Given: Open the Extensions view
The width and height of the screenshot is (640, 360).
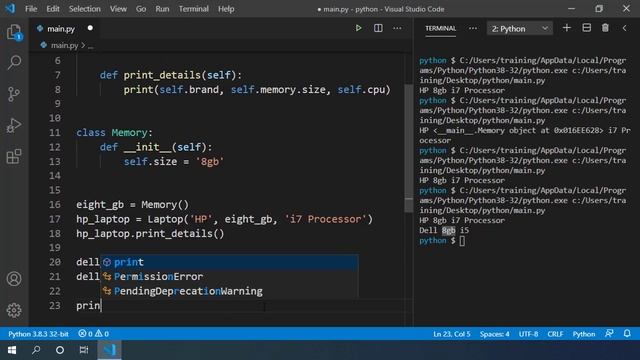Looking at the screenshot, I should tap(14, 156).
